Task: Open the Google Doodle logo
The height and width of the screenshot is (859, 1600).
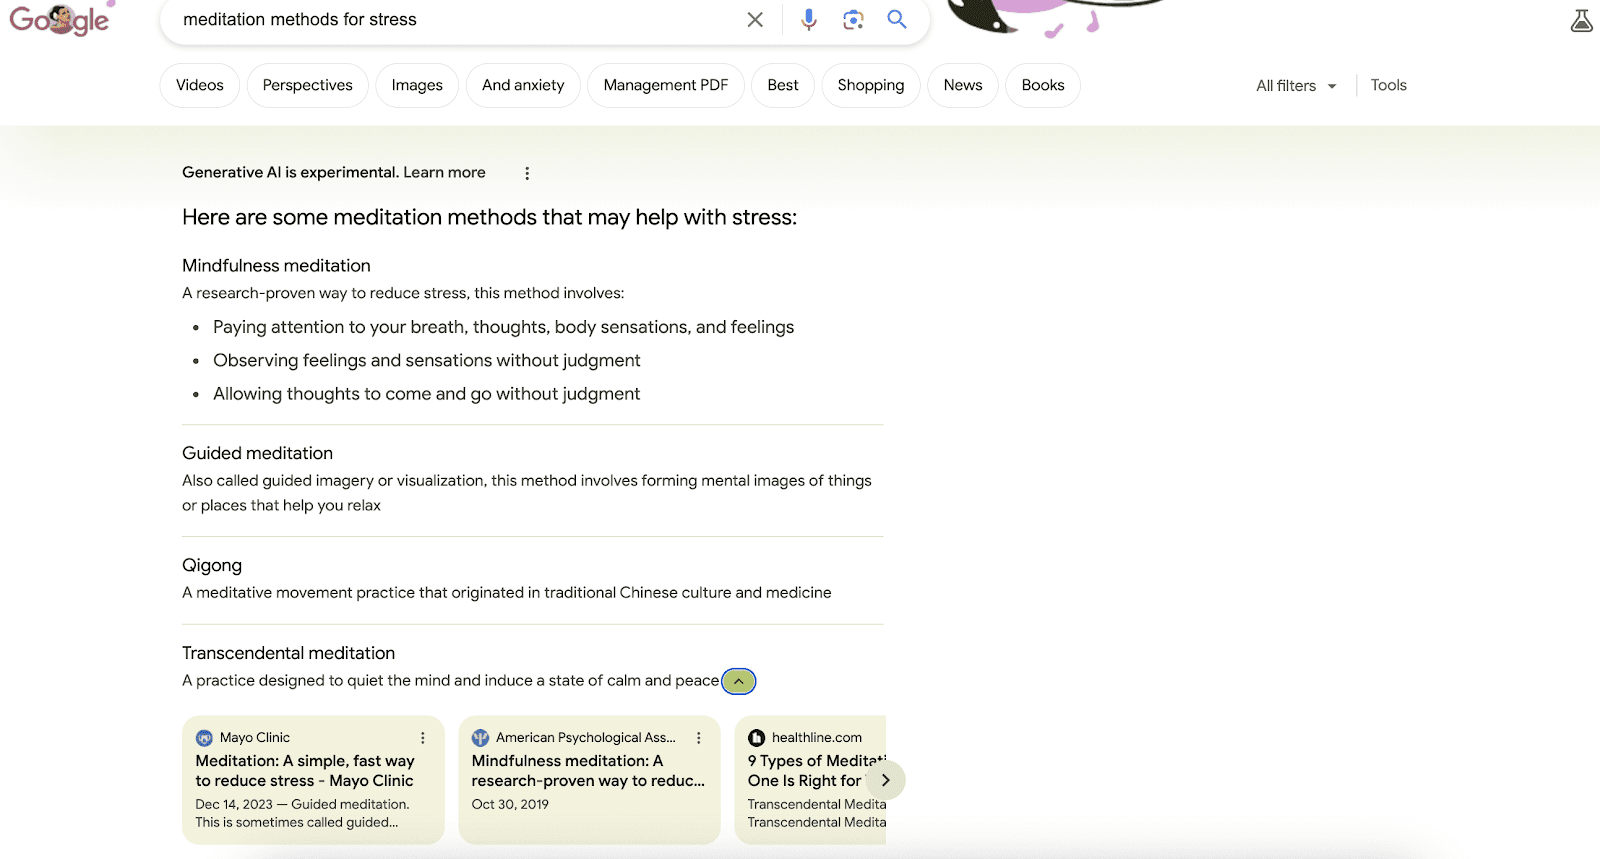Action: tap(60, 18)
